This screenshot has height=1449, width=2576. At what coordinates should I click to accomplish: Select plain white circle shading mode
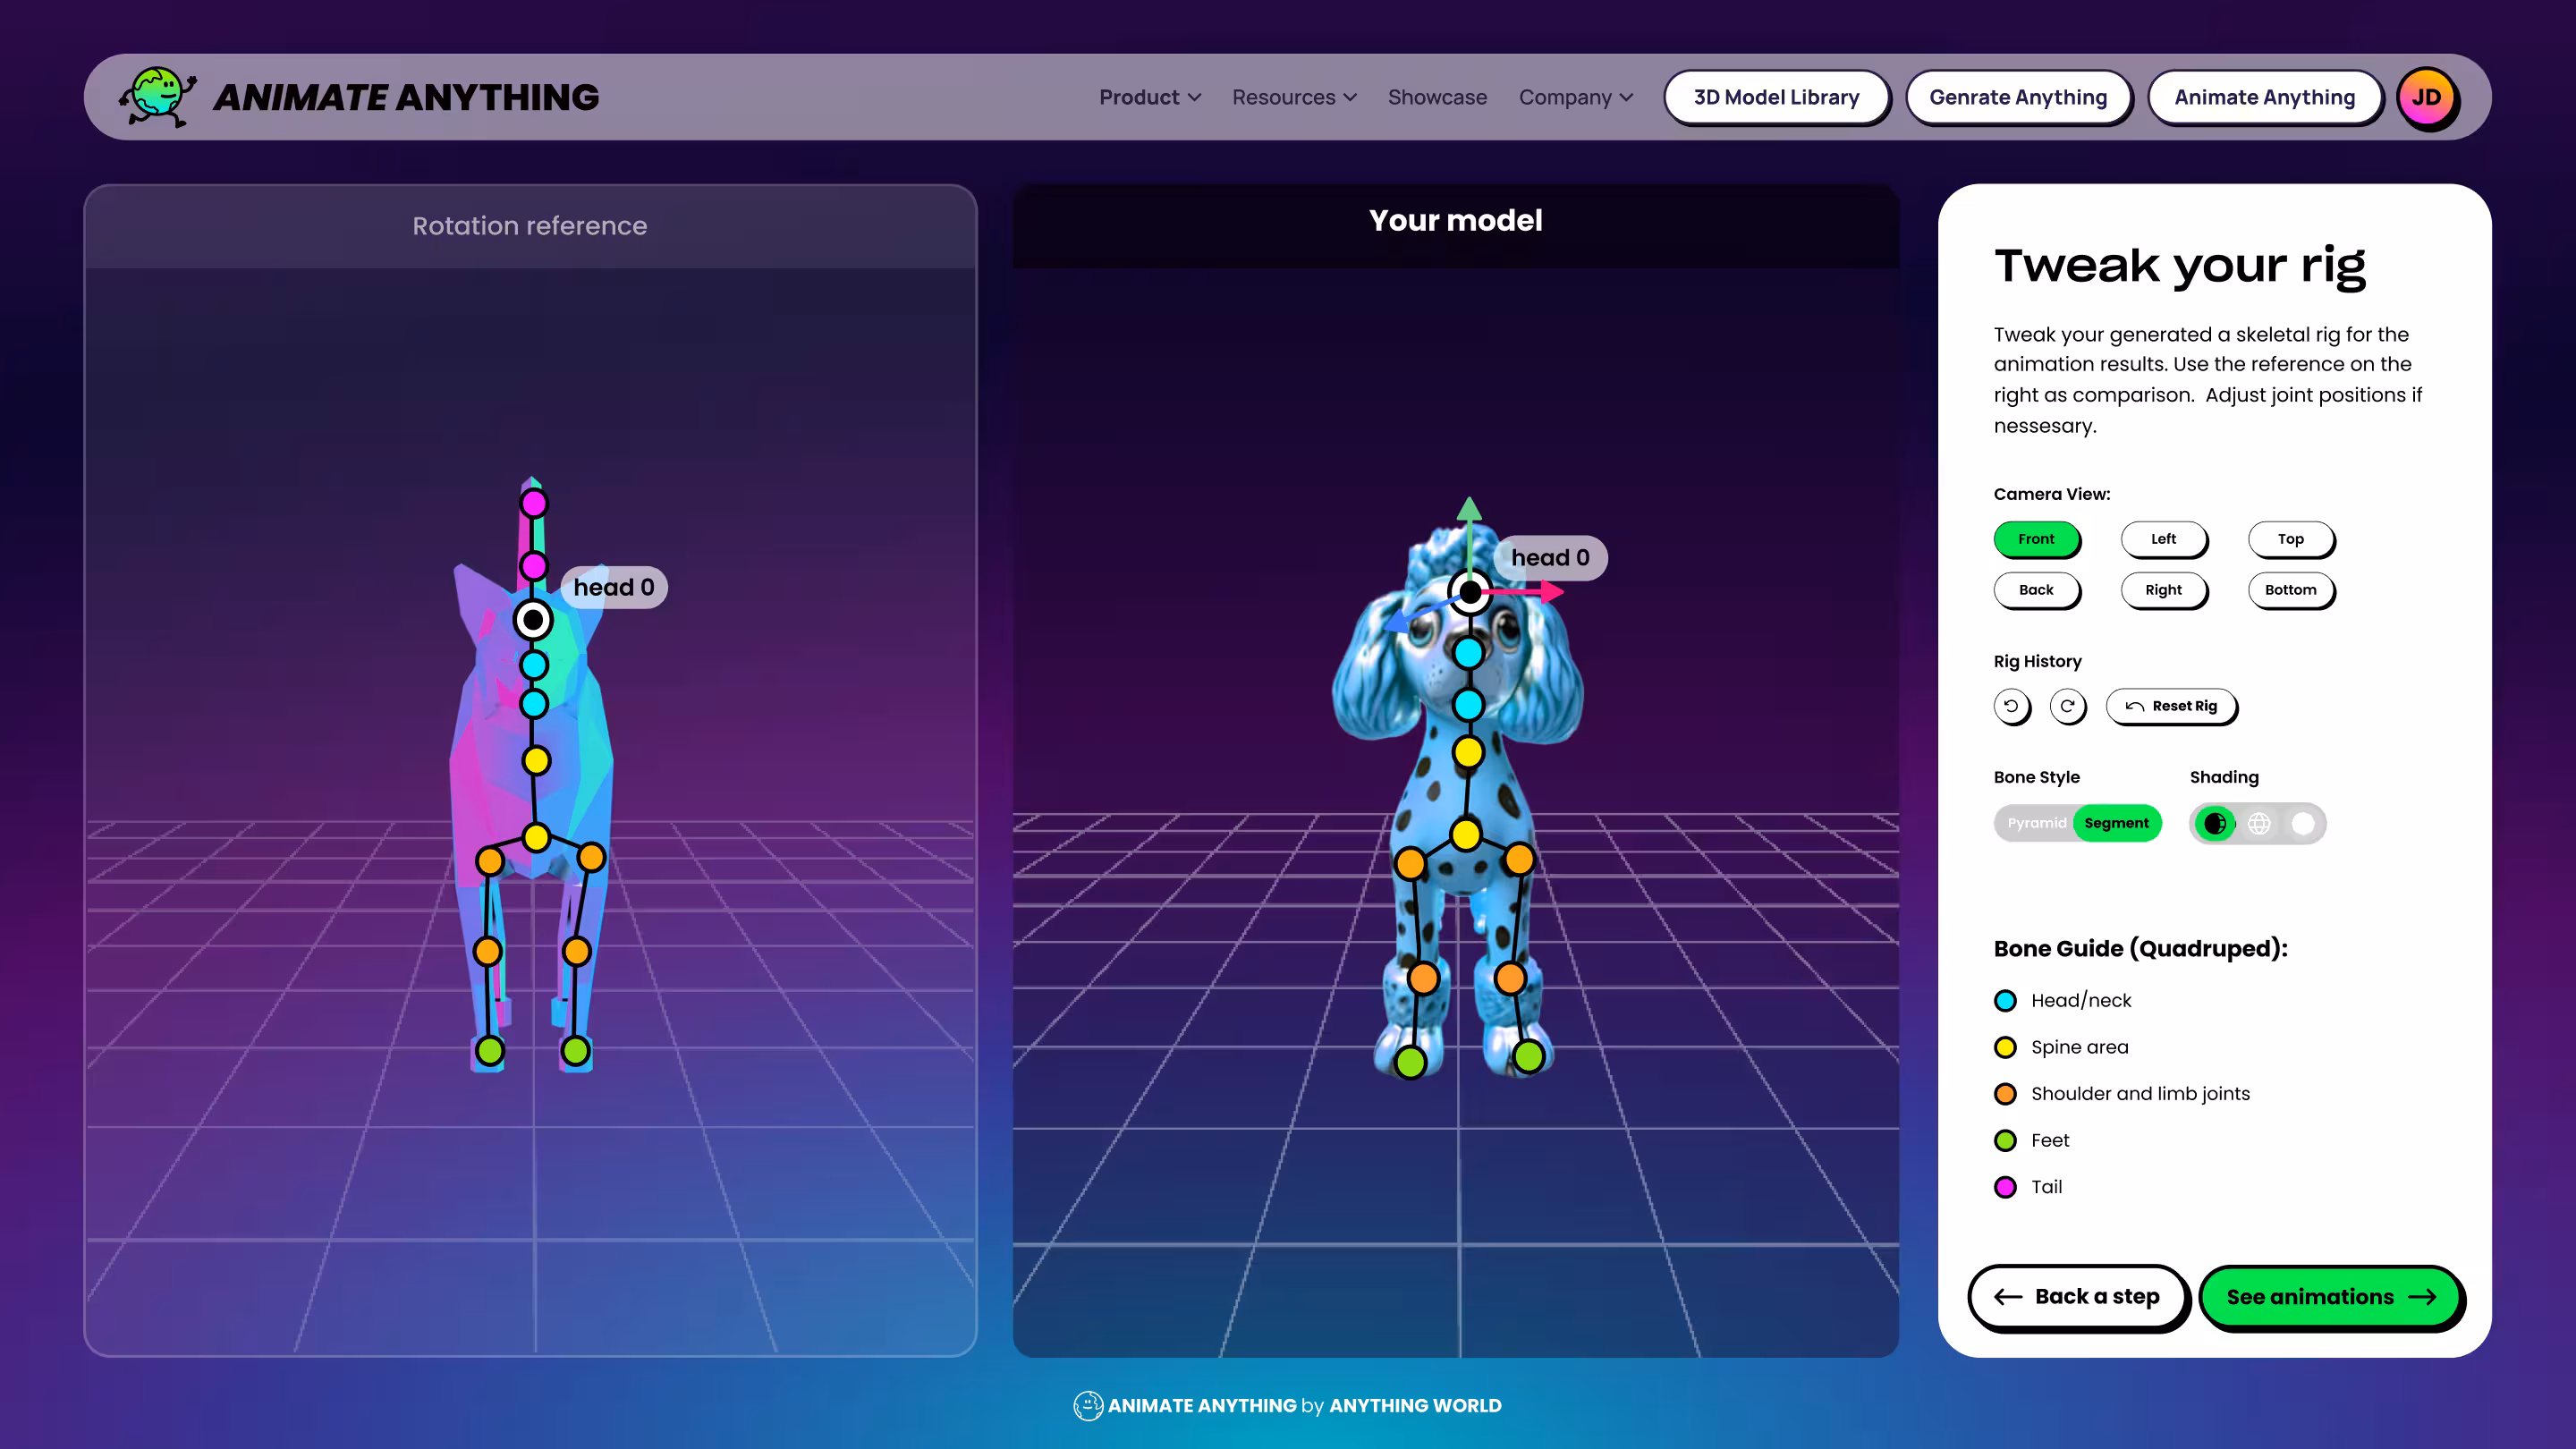[2303, 823]
